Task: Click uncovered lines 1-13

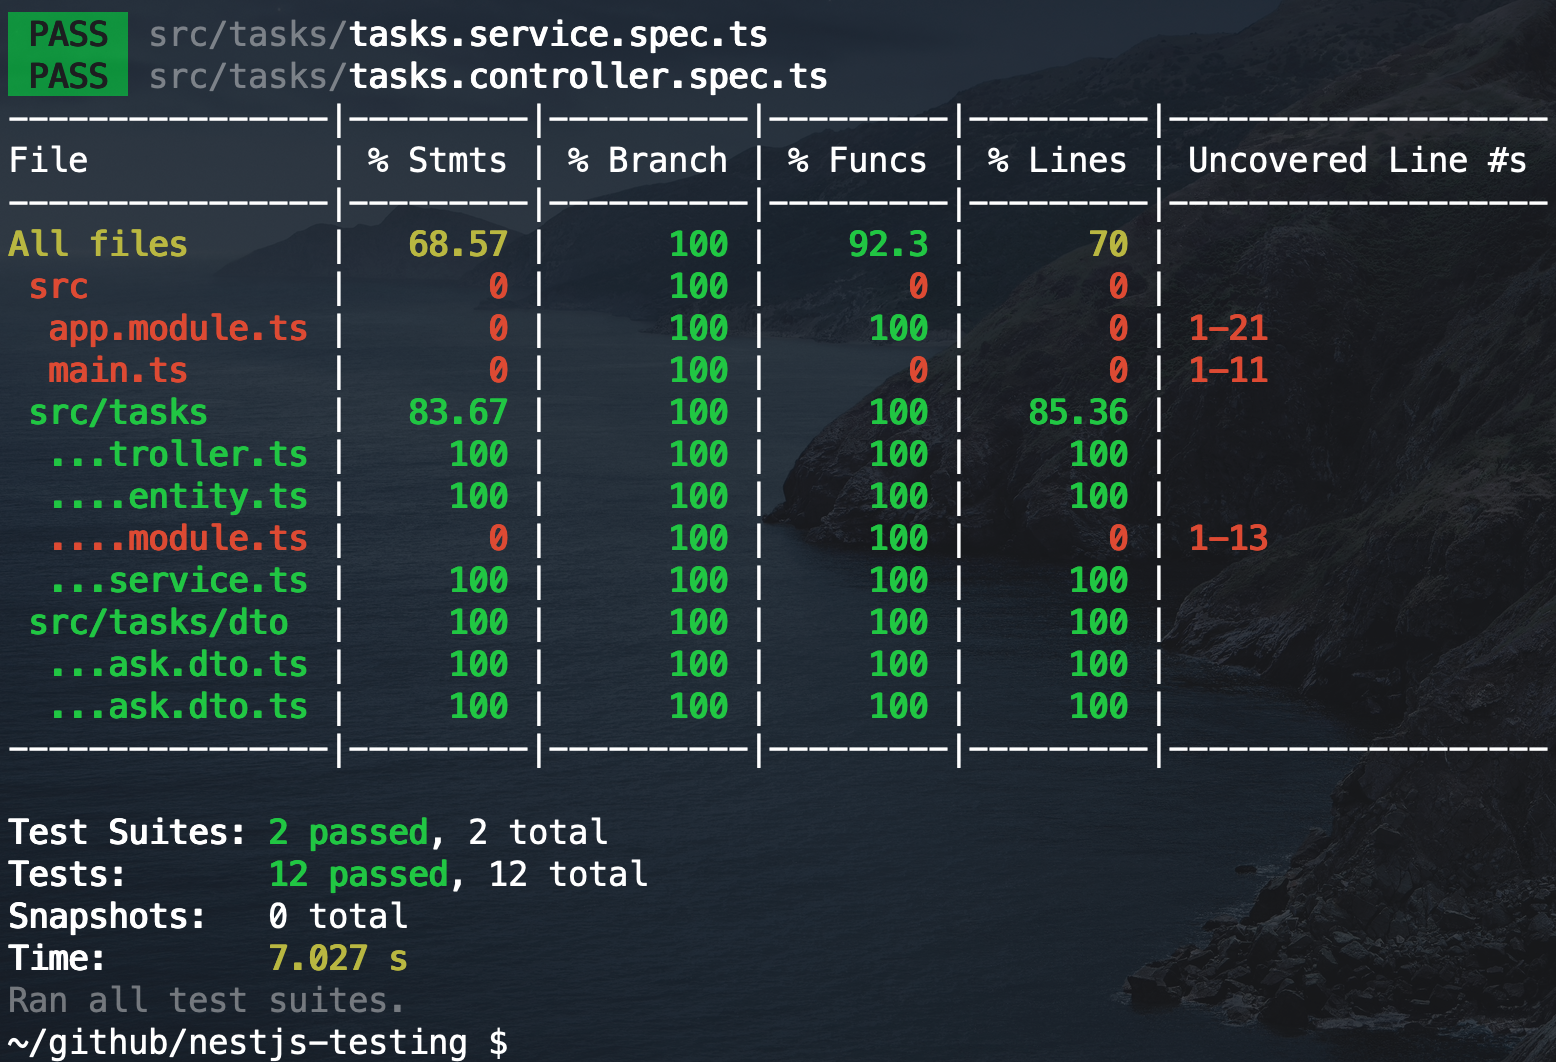Action: coord(1228,538)
